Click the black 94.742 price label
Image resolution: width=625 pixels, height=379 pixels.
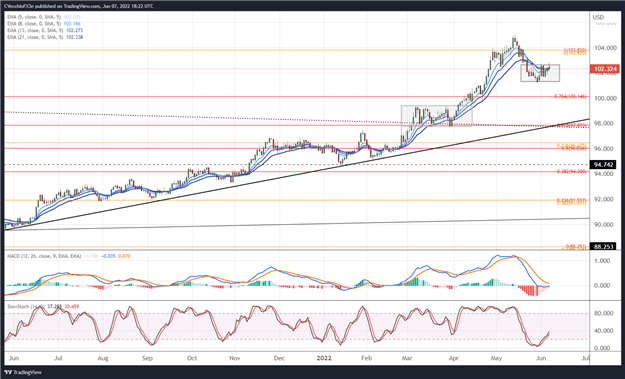click(604, 164)
